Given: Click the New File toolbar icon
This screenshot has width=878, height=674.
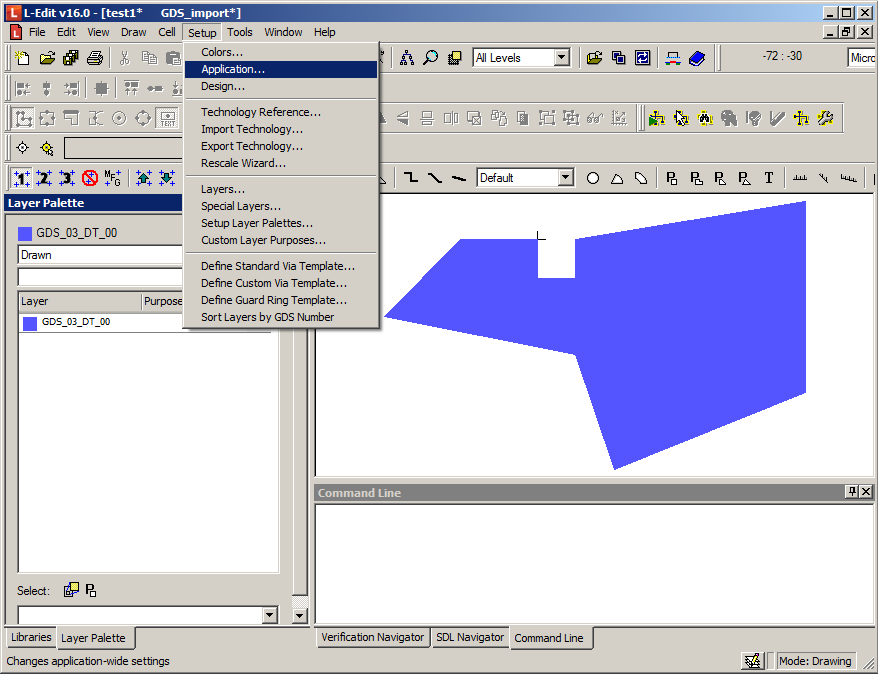Looking at the screenshot, I should (23, 58).
